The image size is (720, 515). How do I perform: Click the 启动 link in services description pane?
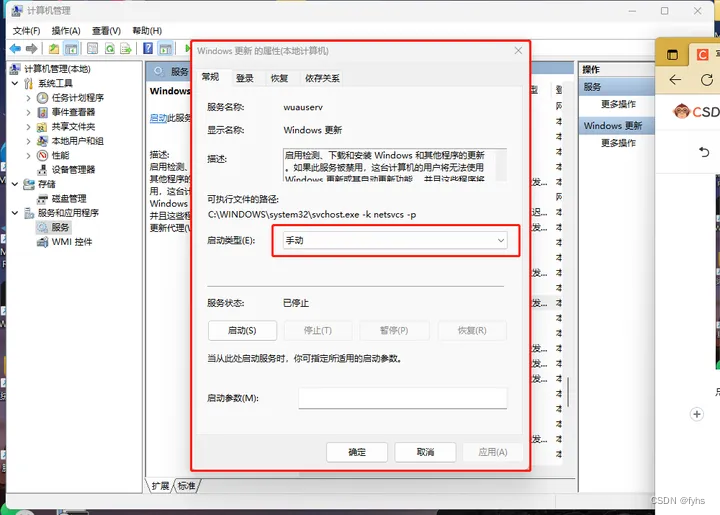tap(158, 118)
